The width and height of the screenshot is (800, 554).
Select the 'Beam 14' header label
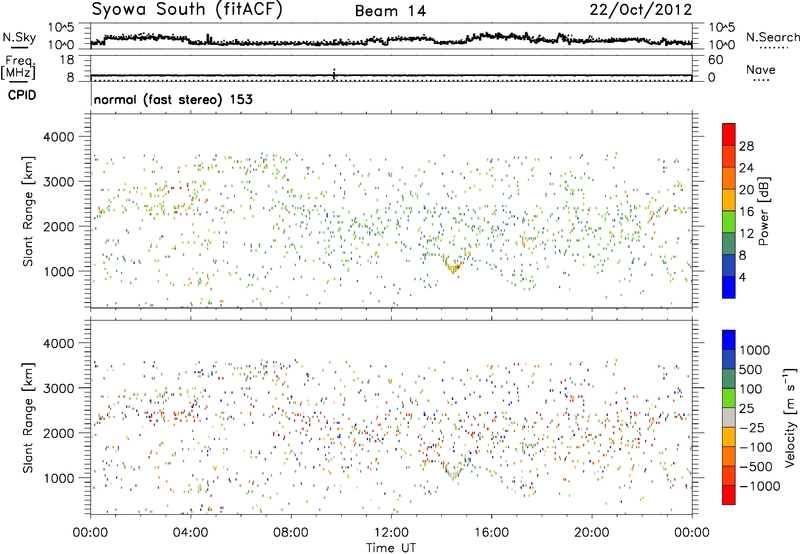coord(390,11)
